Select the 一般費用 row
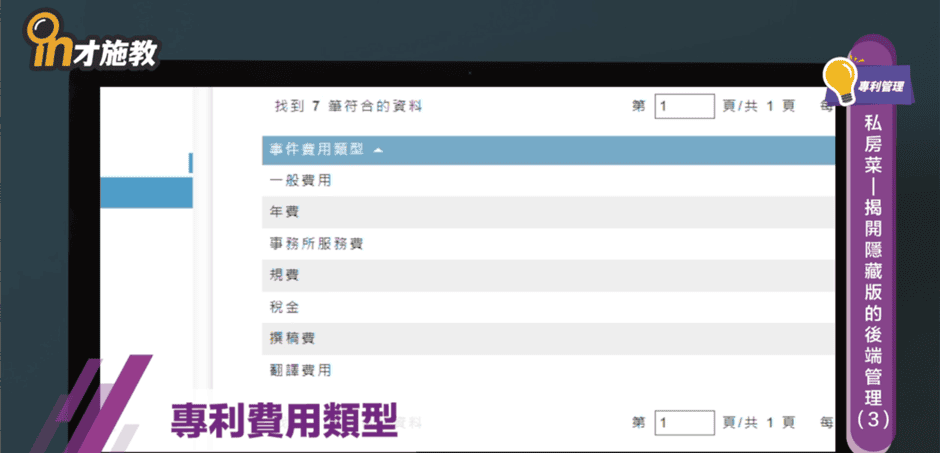The image size is (940, 453). pyautogui.click(x=301, y=181)
